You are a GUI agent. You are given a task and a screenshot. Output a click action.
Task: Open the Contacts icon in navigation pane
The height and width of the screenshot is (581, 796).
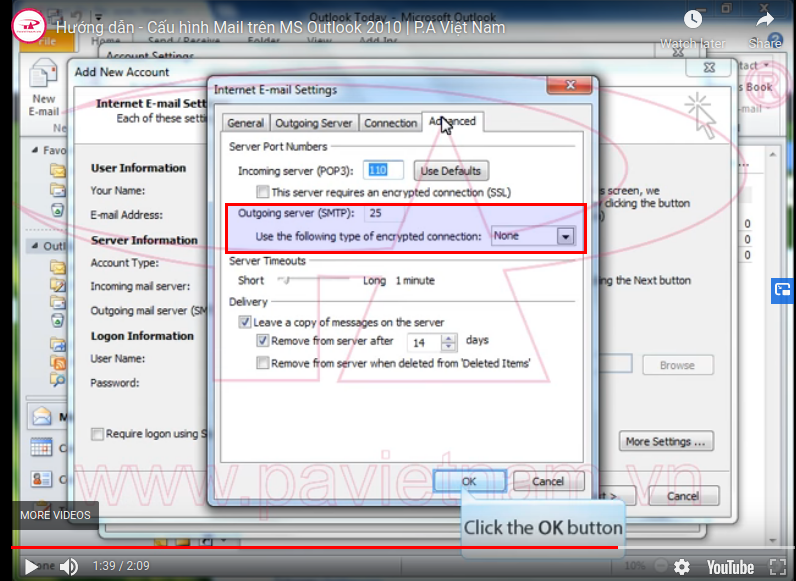click(x=42, y=479)
